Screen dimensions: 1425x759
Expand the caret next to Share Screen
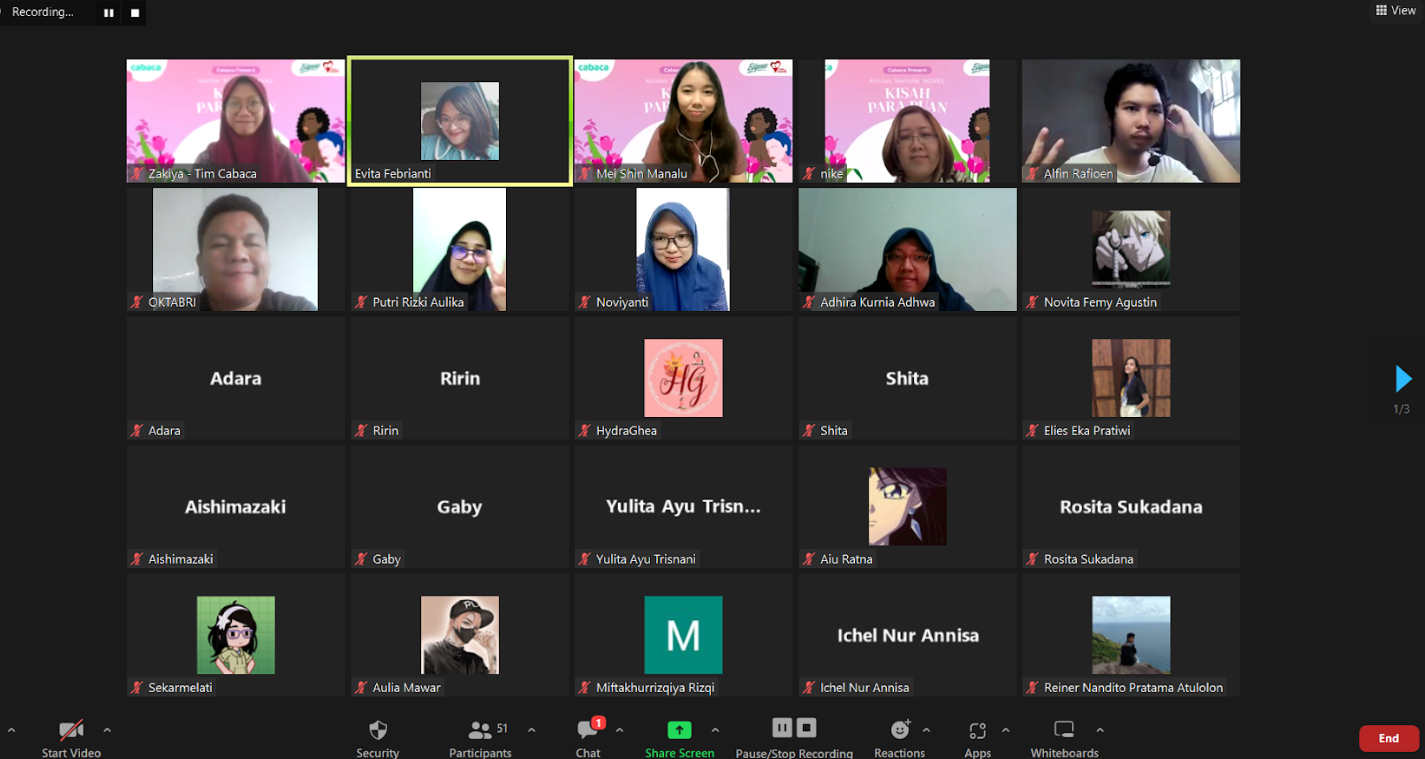pyautogui.click(x=715, y=730)
